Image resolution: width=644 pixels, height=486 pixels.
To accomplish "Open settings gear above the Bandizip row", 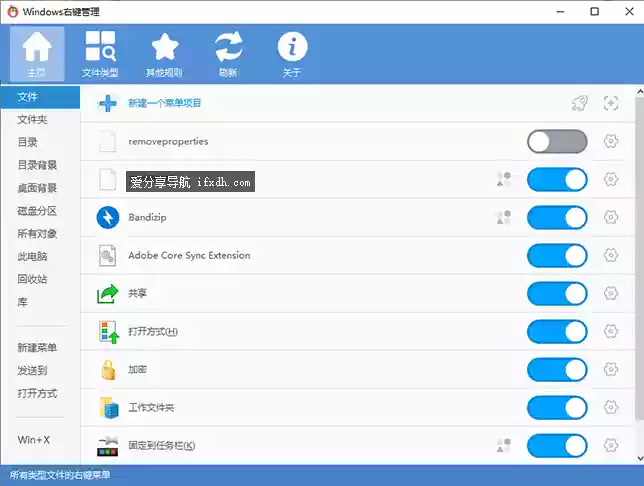I will 611,180.
